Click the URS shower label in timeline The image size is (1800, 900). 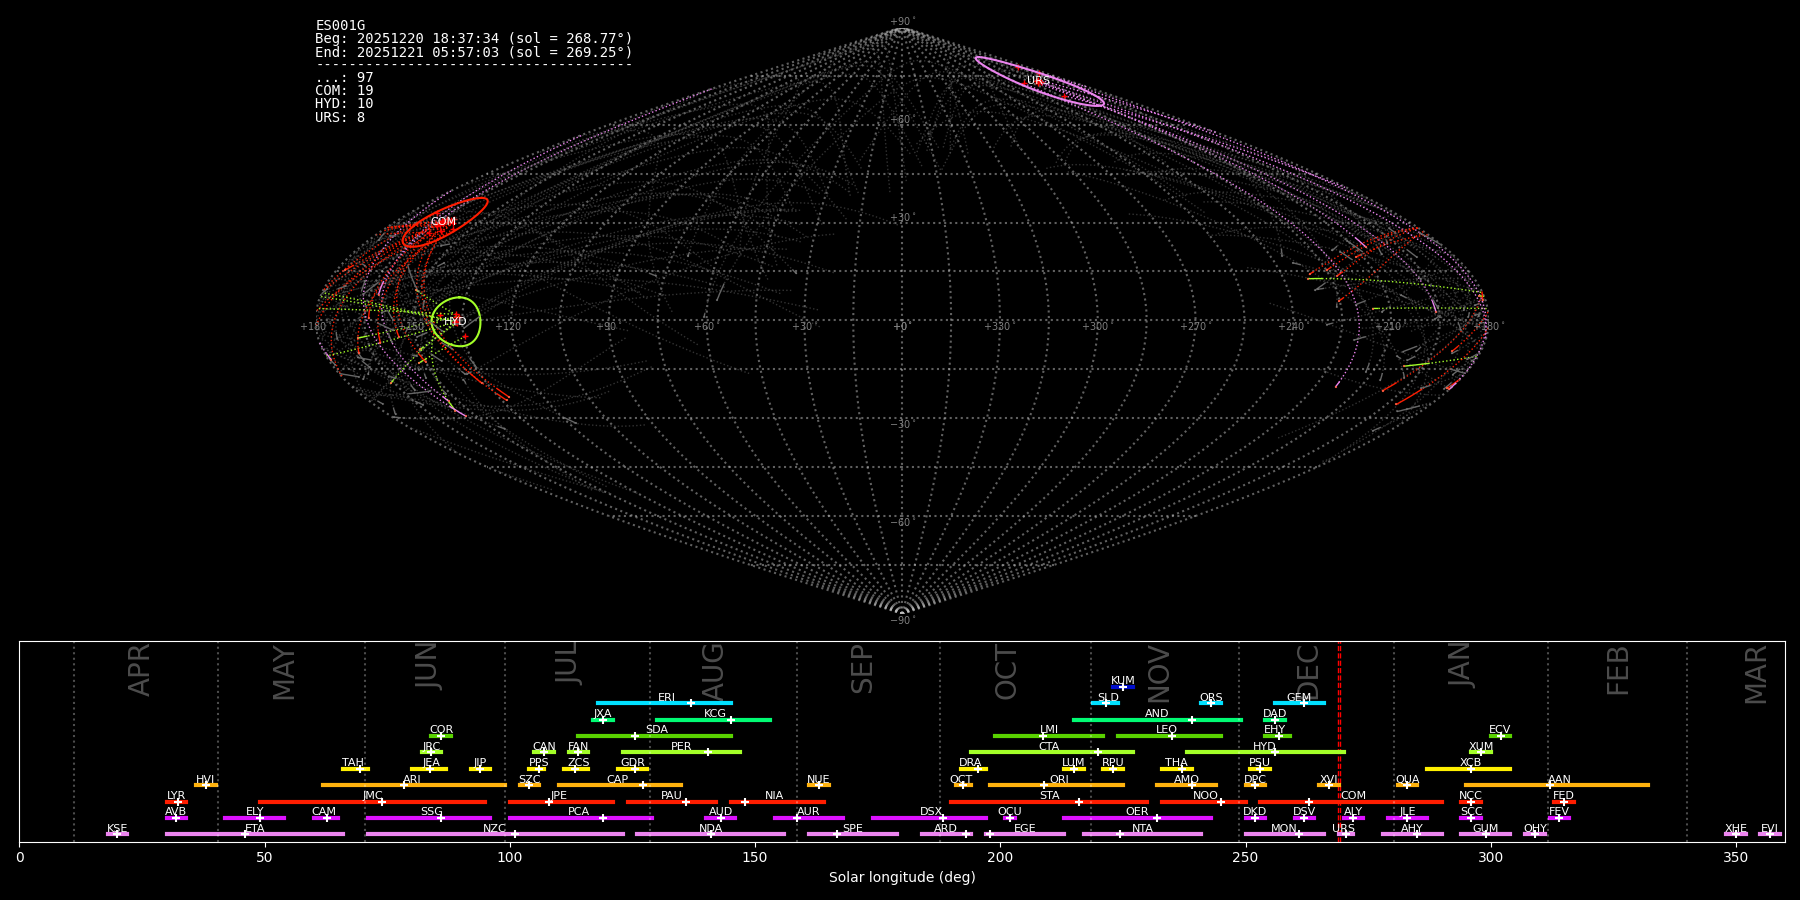coord(1343,829)
